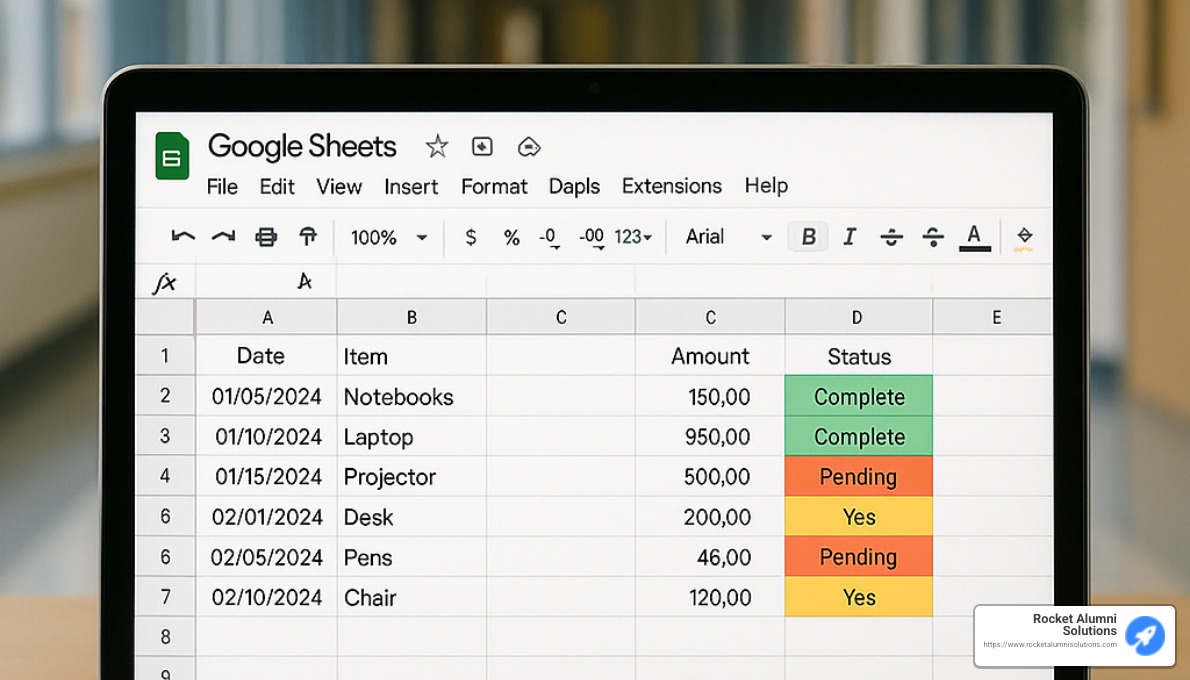The width and height of the screenshot is (1190, 680).
Task: Select the 01/05/2024 date cell
Action: [266, 395]
